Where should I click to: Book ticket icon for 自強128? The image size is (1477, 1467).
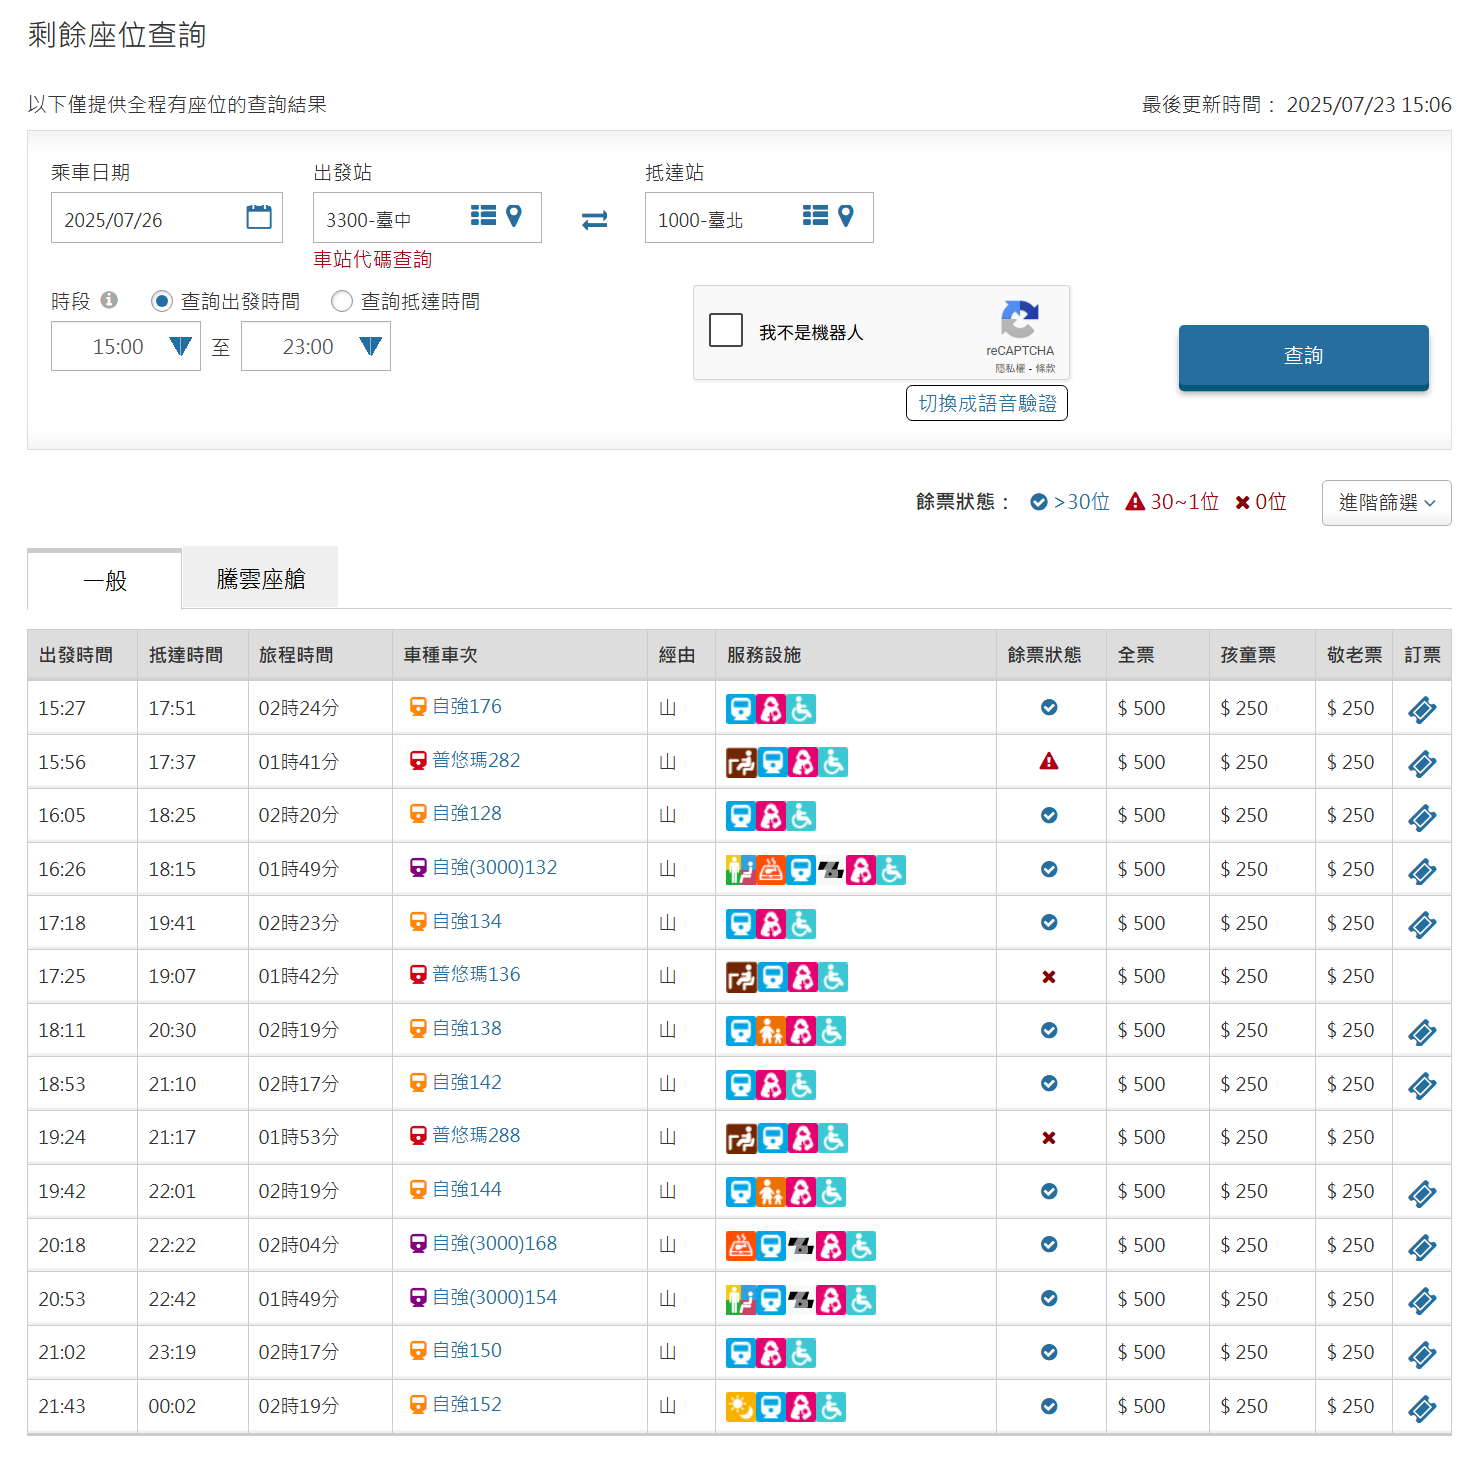pos(1422,818)
